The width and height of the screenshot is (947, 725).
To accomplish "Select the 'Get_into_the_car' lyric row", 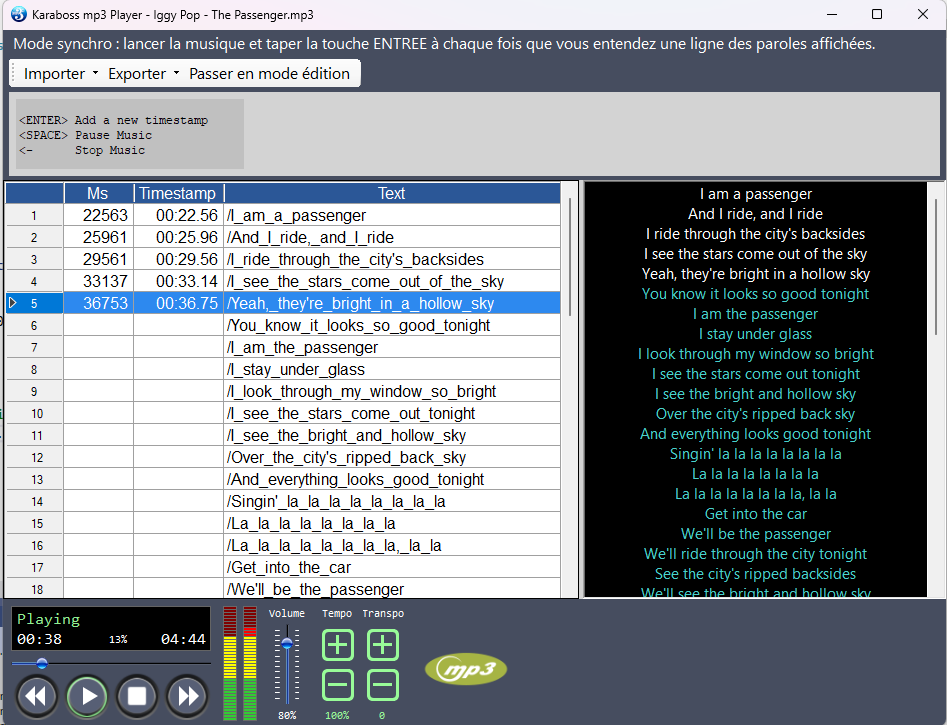I will coord(358,567).
